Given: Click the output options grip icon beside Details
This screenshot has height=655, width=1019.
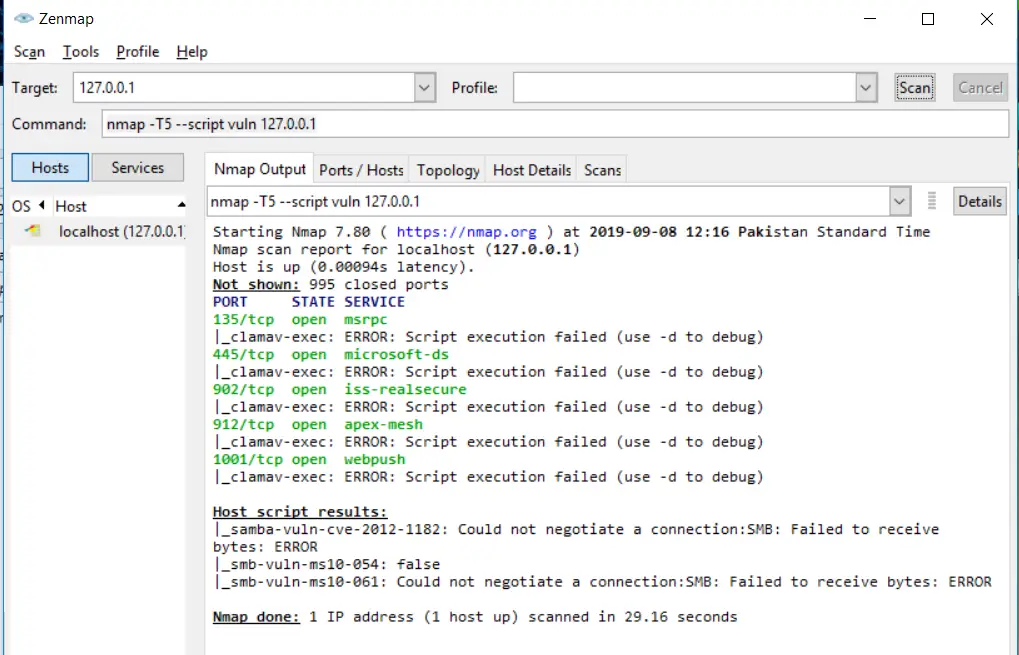Looking at the screenshot, I should coord(931,201).
